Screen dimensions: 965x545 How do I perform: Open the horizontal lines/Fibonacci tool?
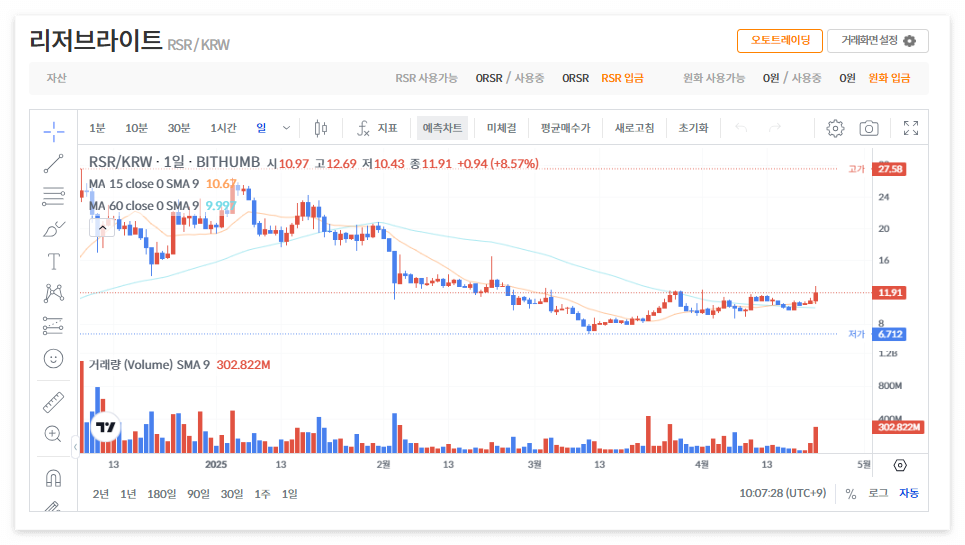[x=54, y=196]
